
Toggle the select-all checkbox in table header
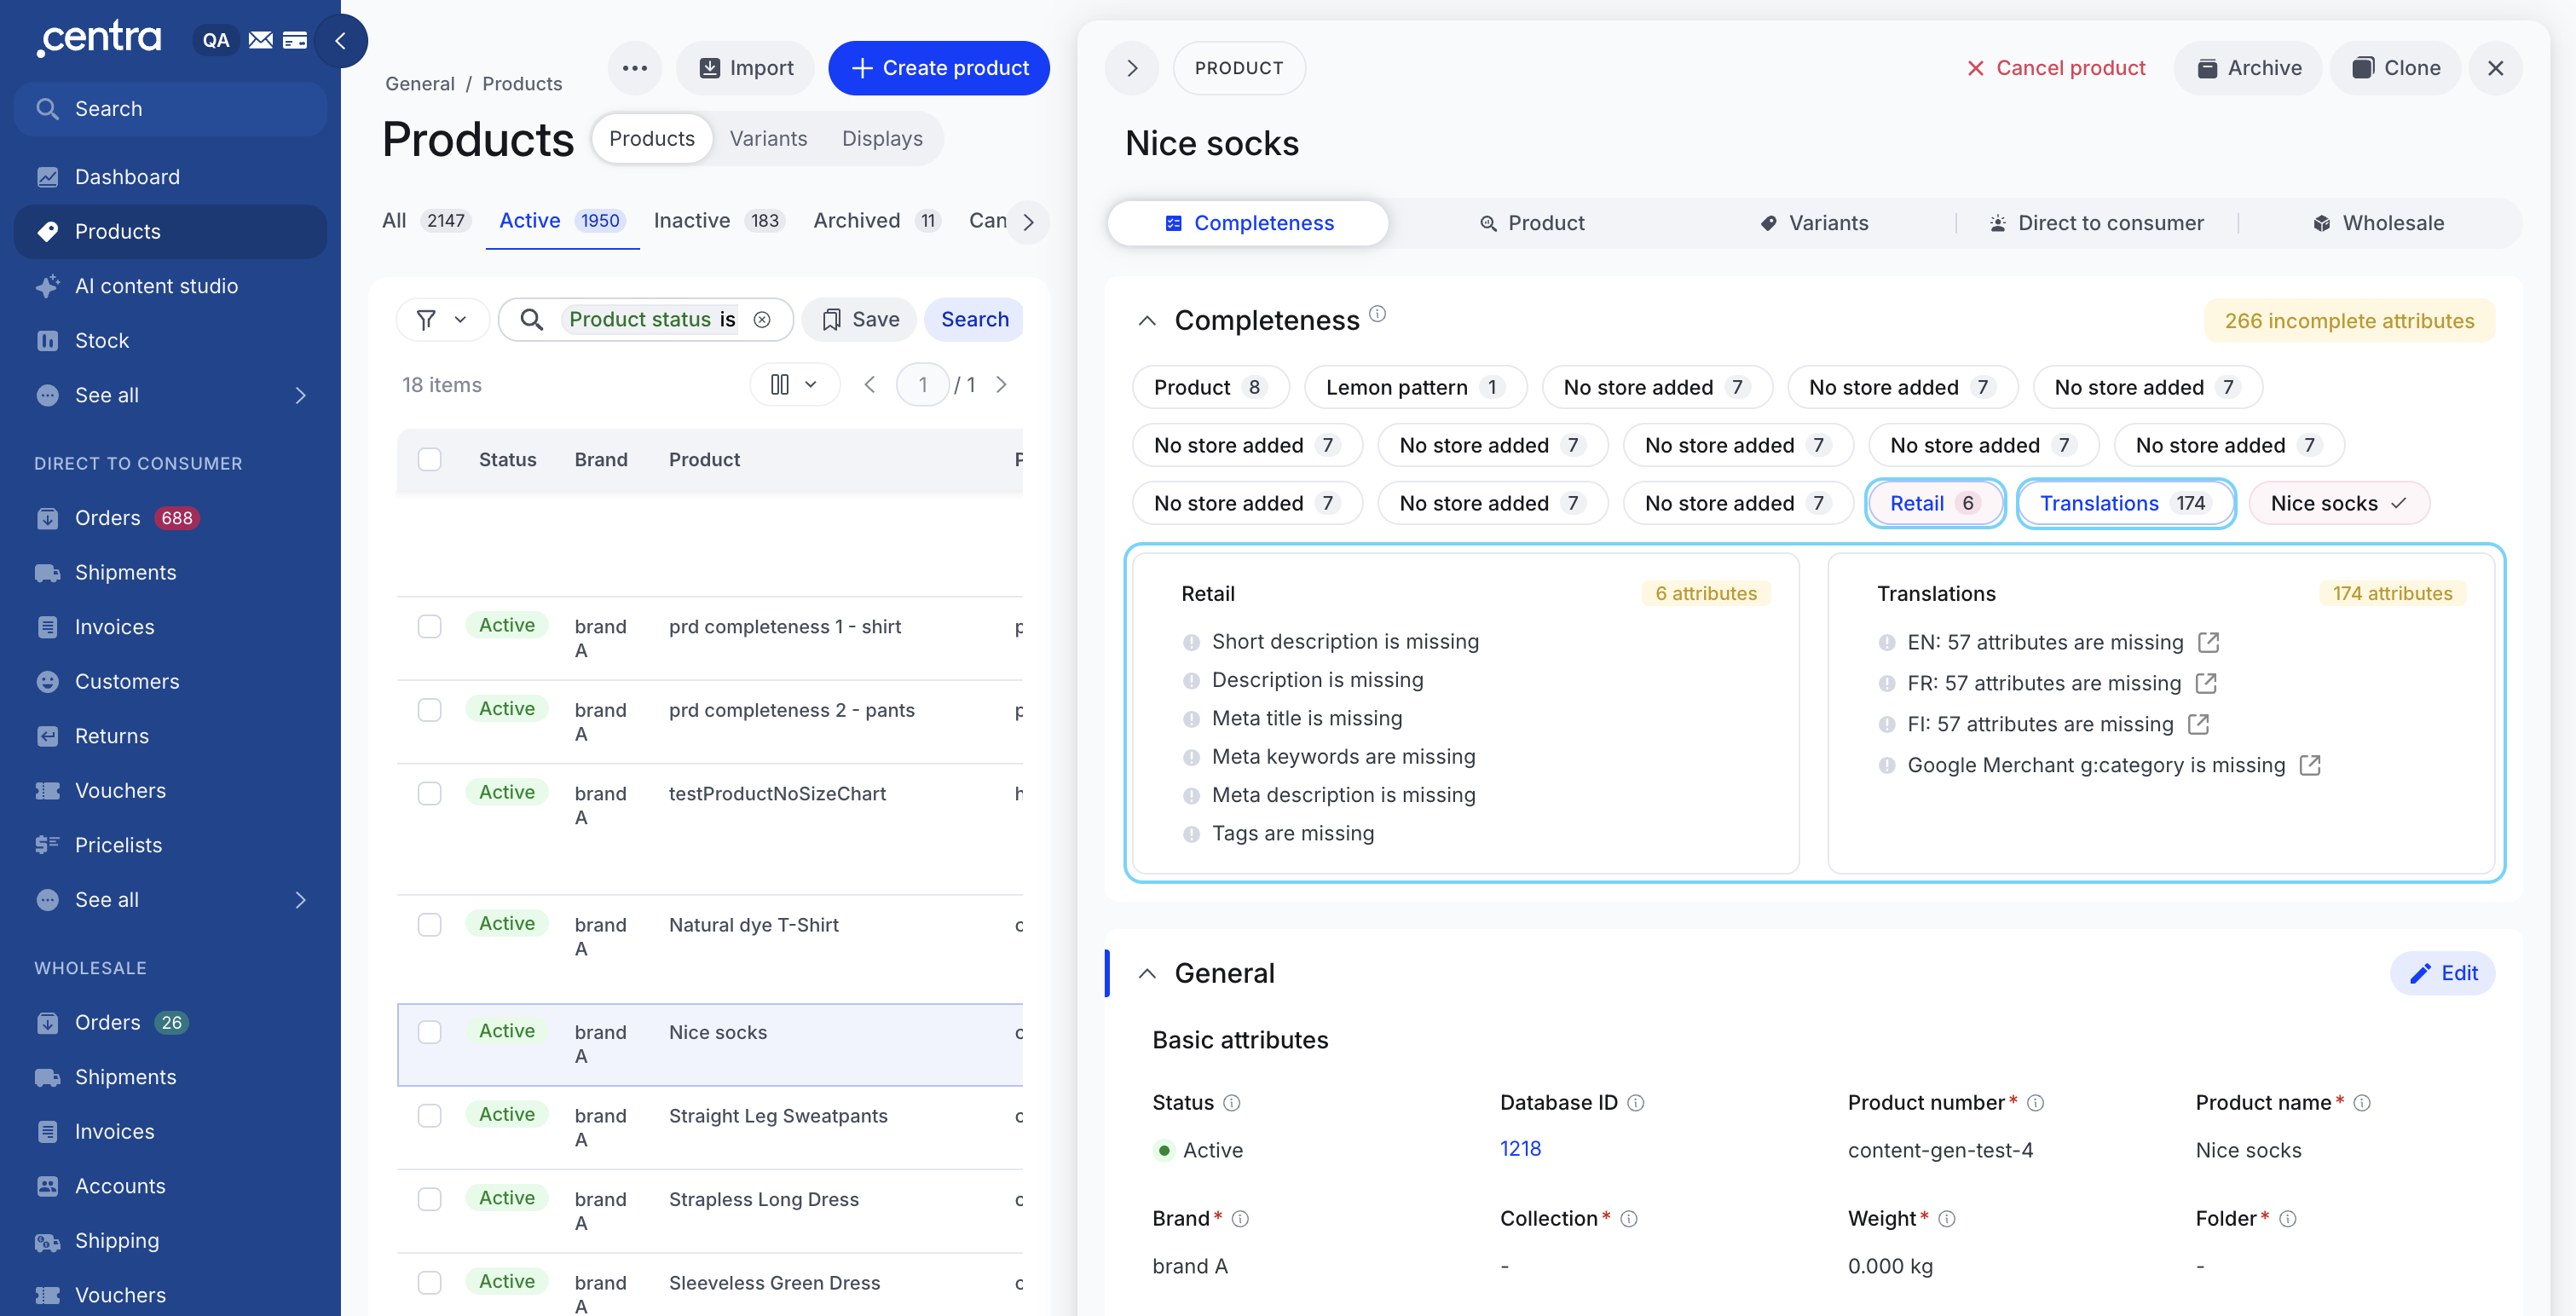pyautogui.click(x=429, y=459)
